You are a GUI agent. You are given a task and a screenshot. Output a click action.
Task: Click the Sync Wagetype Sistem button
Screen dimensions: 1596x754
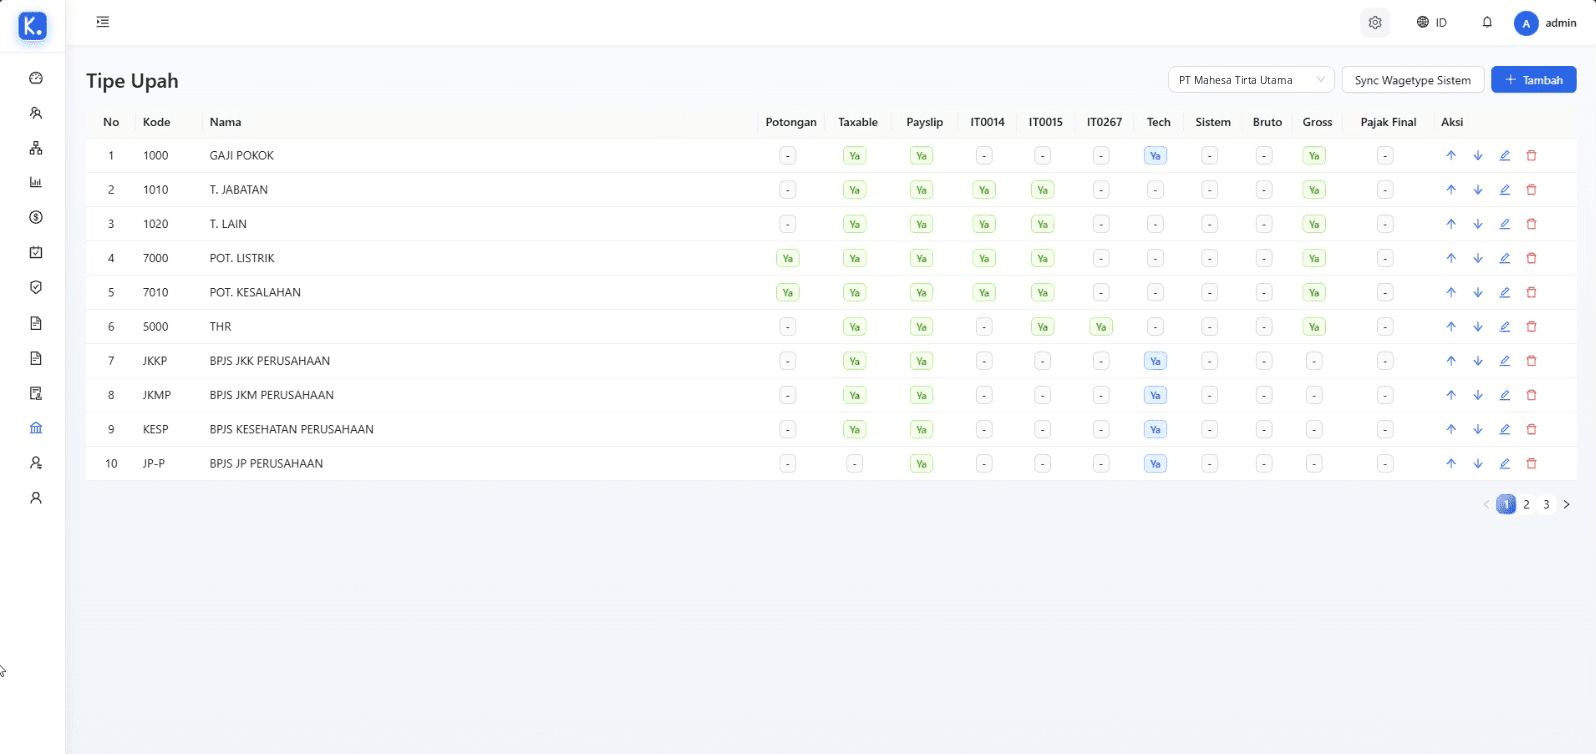tap(1413, 80)
